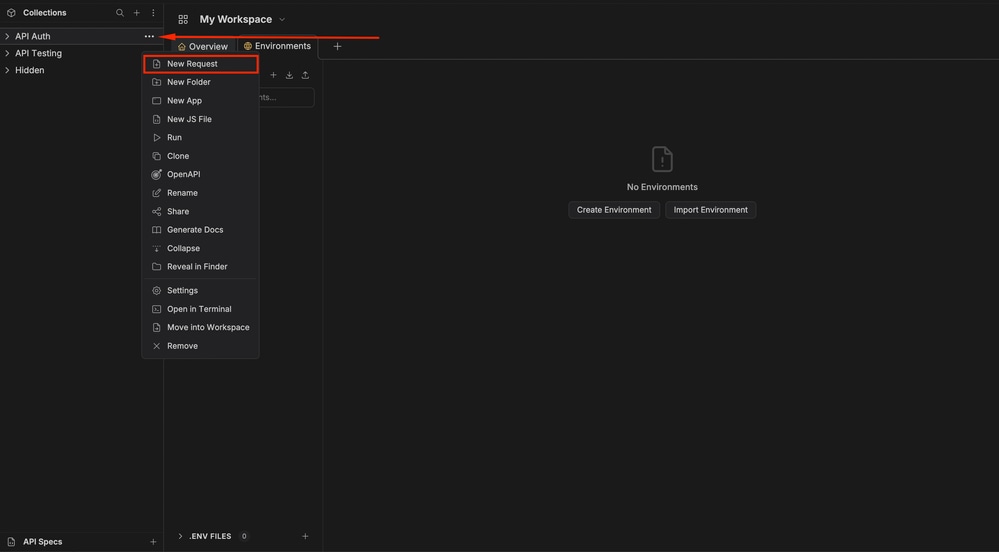The height and width of the screenshot is (552, 999).
Task: Open the Collections header vertical dots menu
Action: (153, 13)
